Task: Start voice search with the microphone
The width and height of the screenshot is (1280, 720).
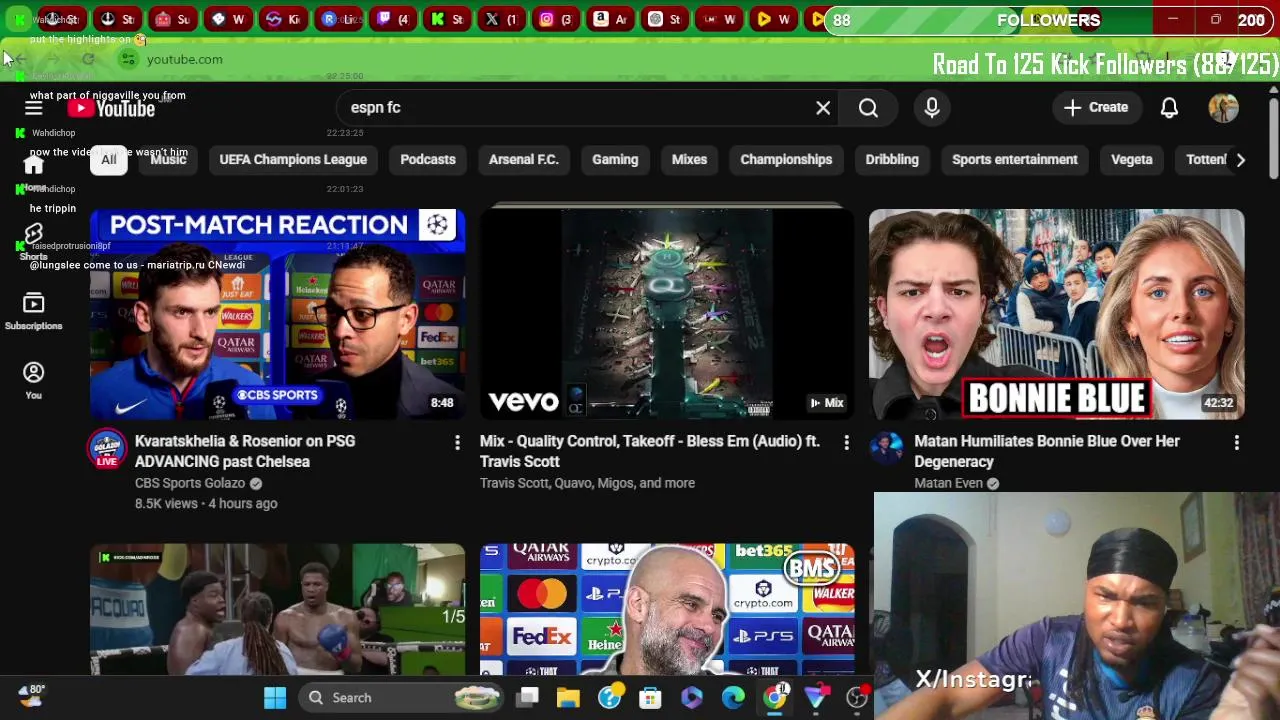Action: click(932, 108)
